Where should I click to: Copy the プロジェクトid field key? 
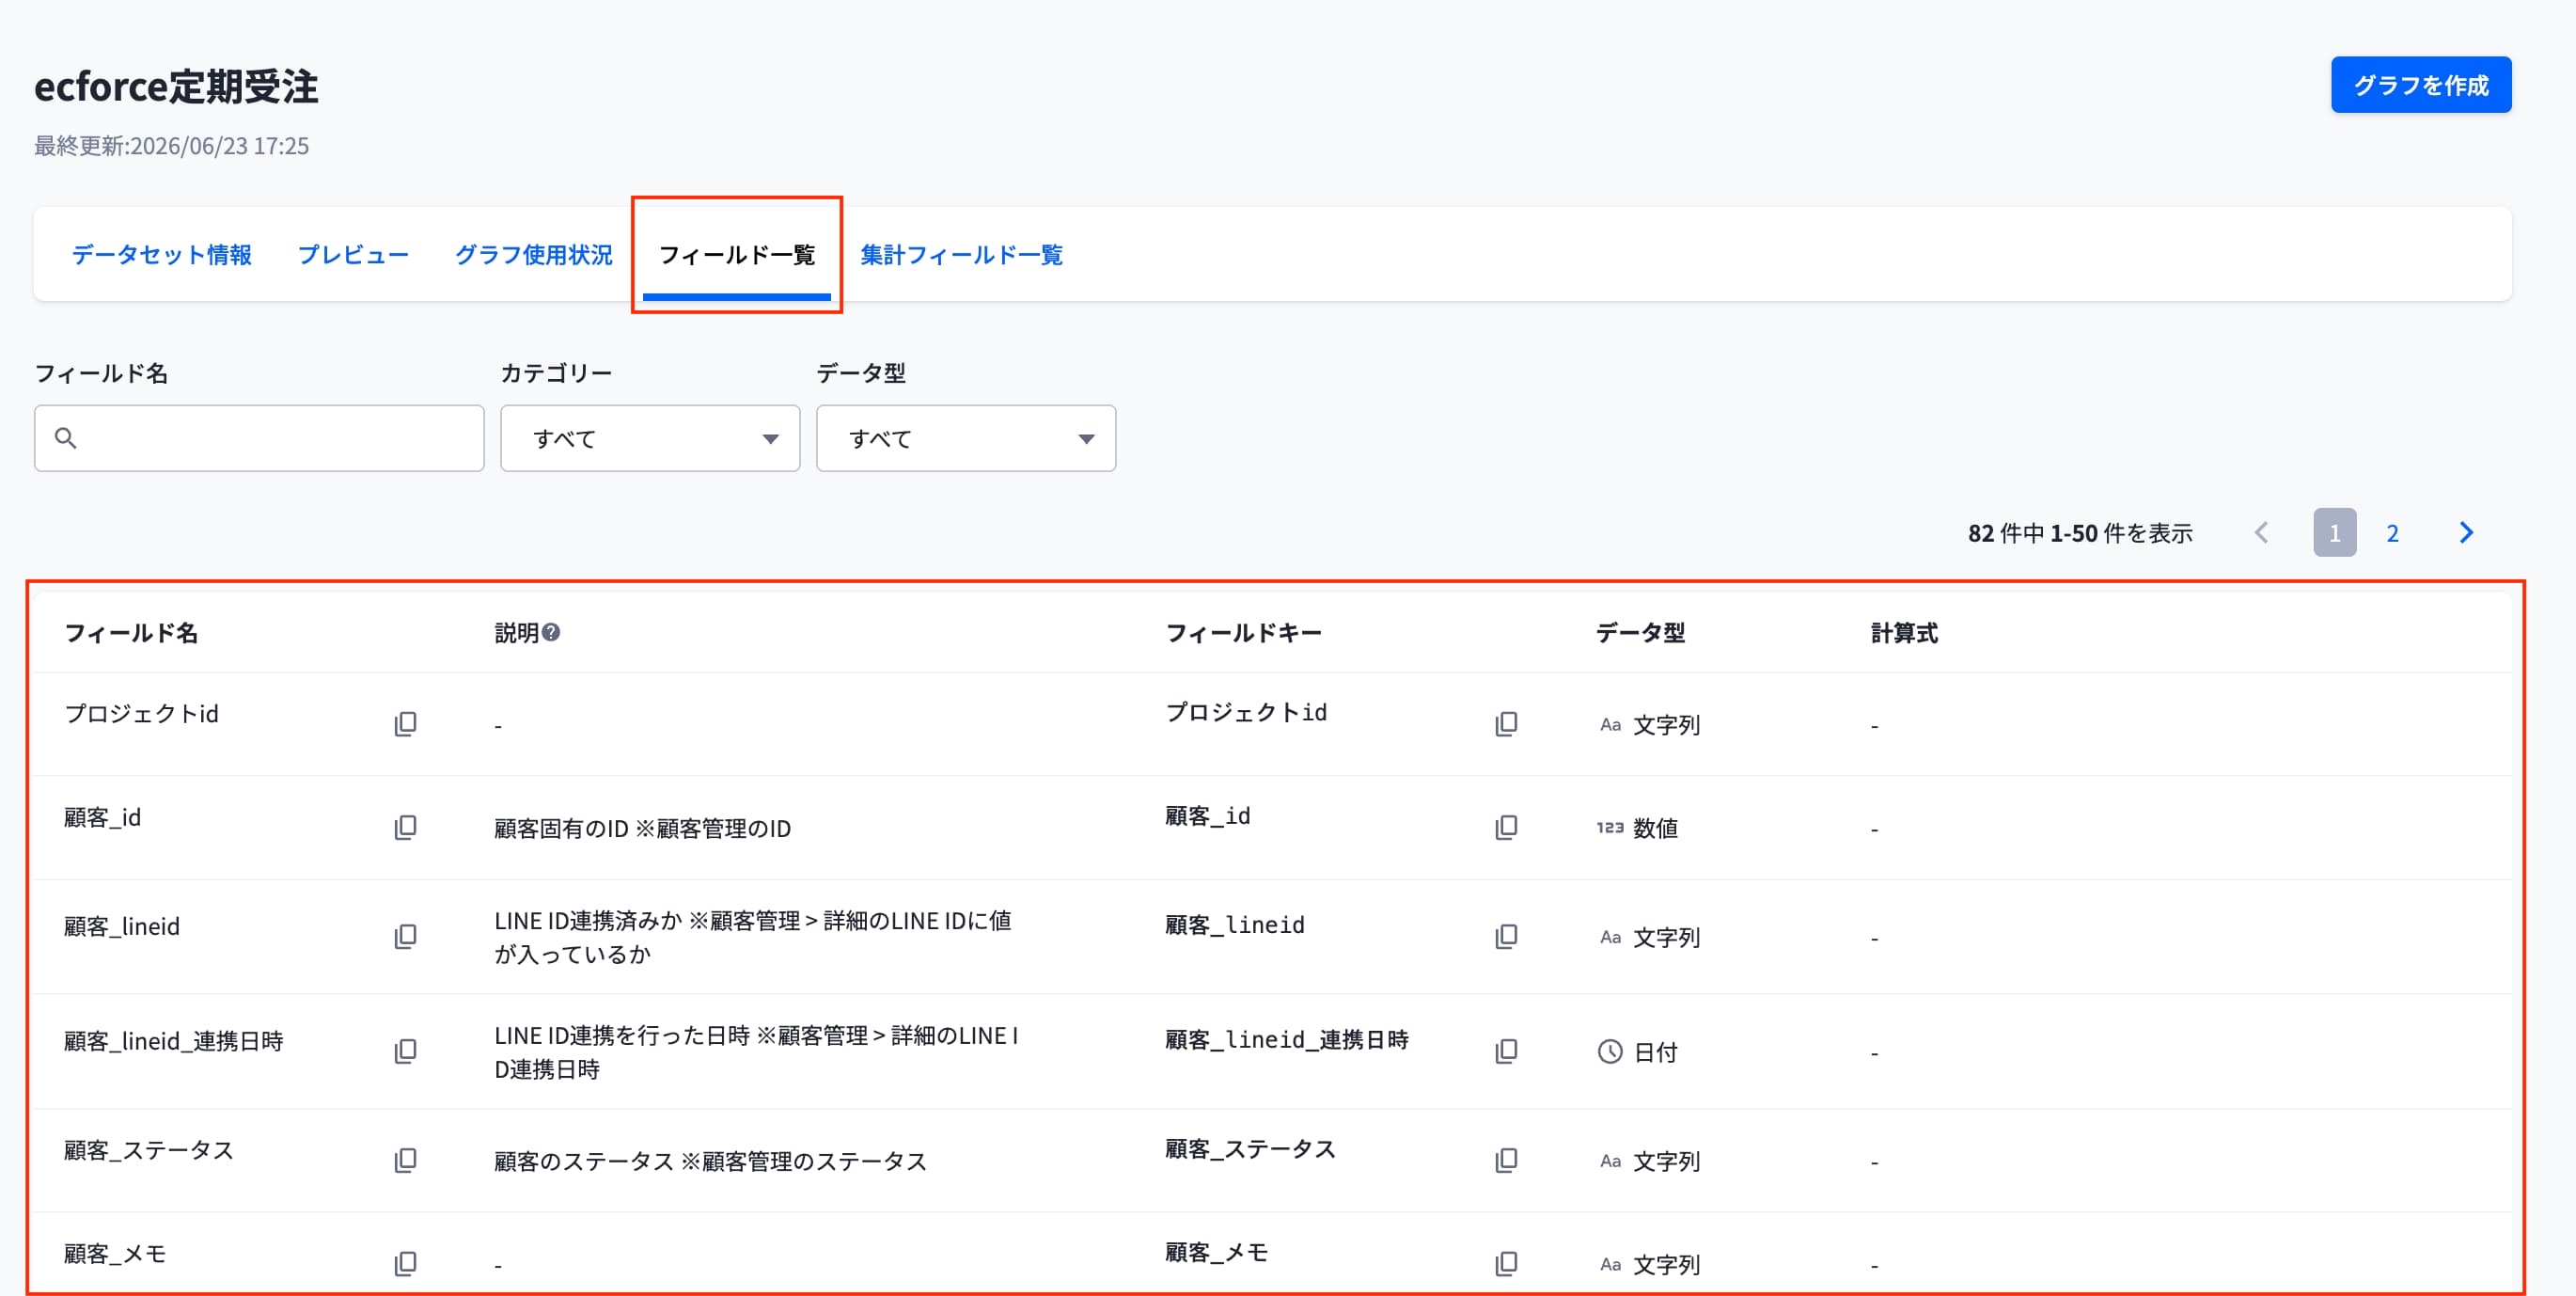[x=1506, y=724]
